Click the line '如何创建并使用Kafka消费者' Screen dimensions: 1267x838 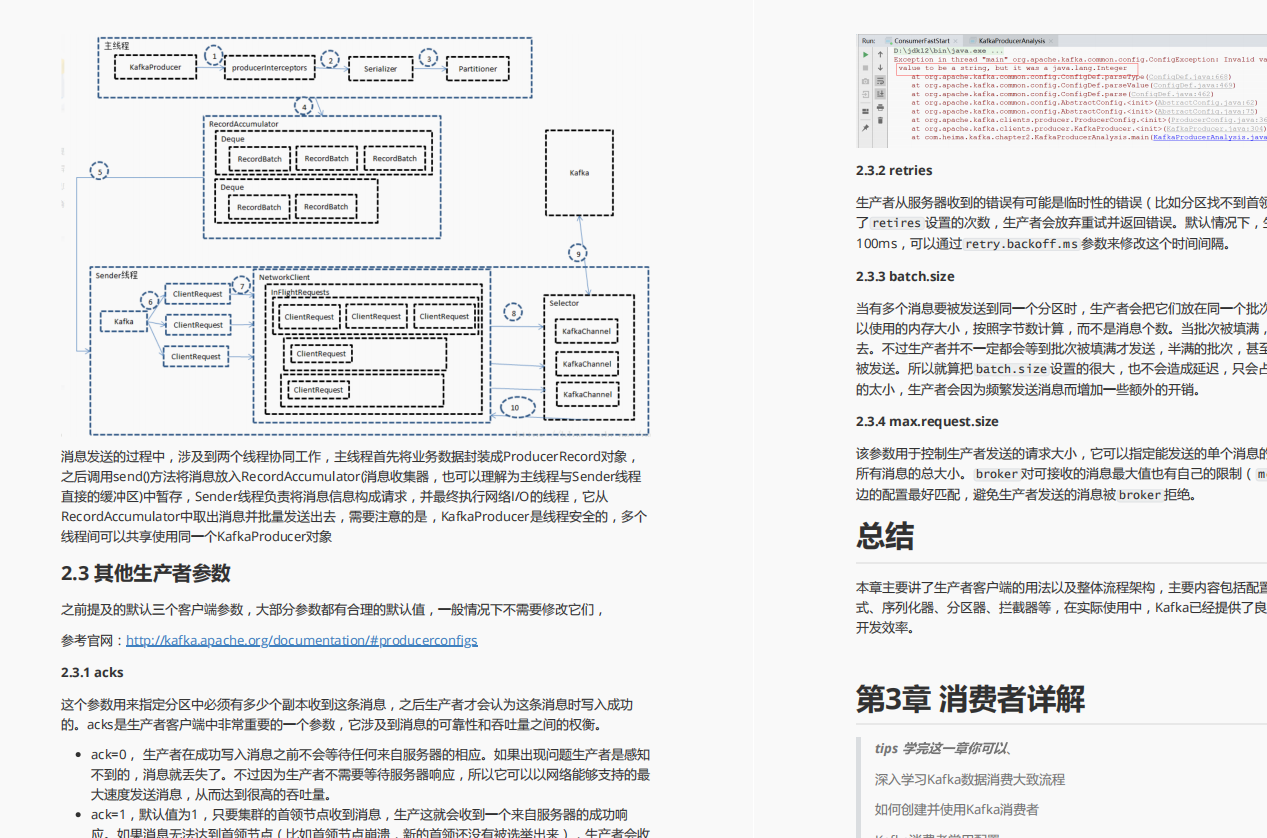[957, 809]
